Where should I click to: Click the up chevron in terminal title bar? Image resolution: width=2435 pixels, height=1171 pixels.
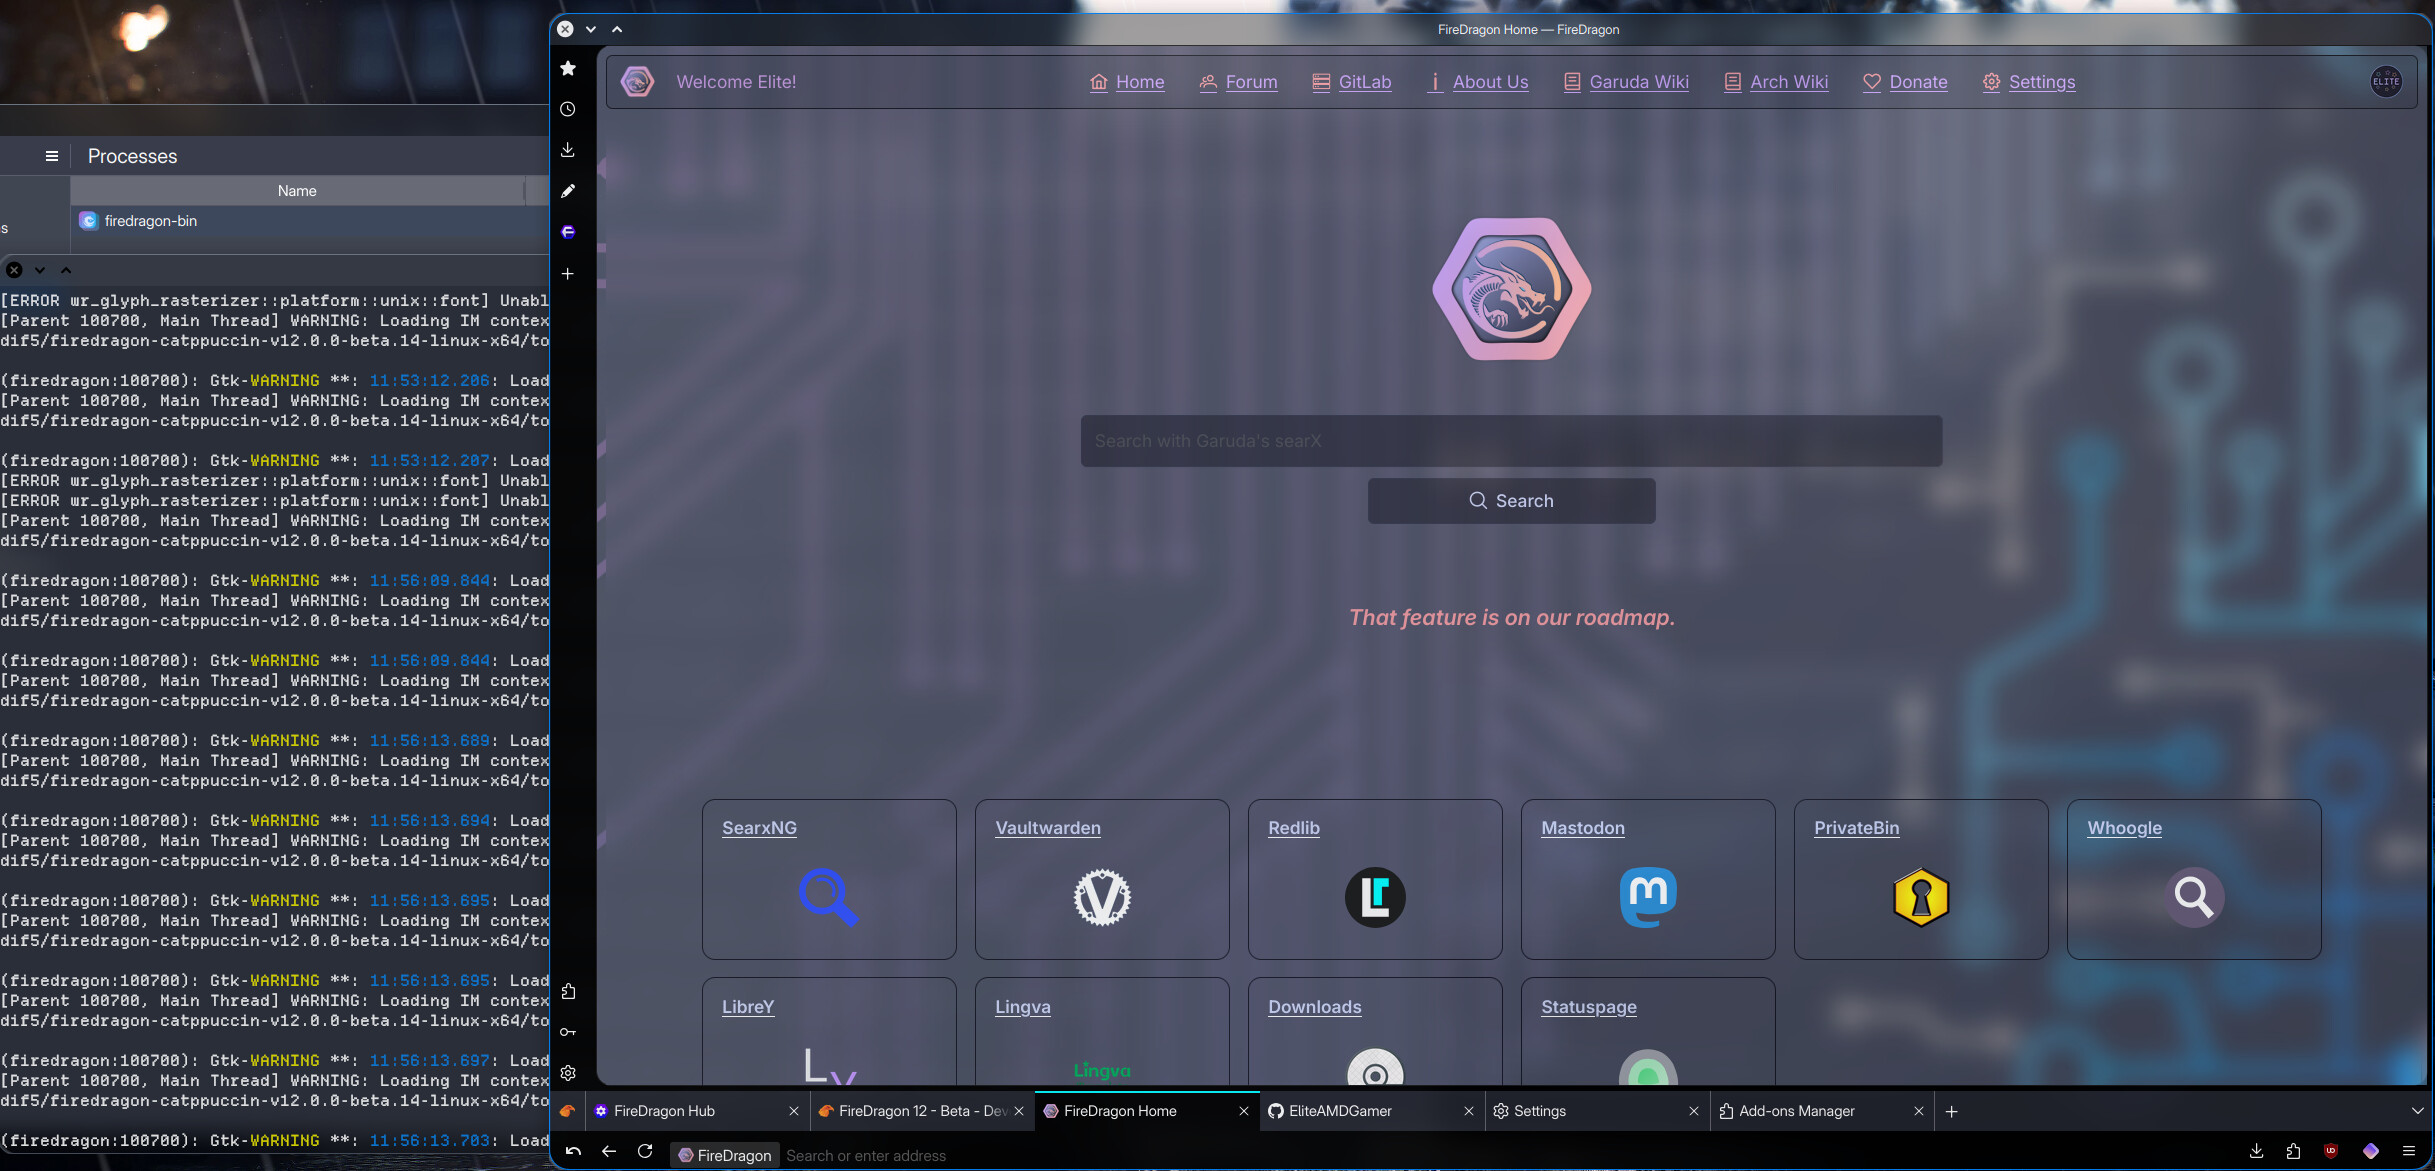click(66, 270)
